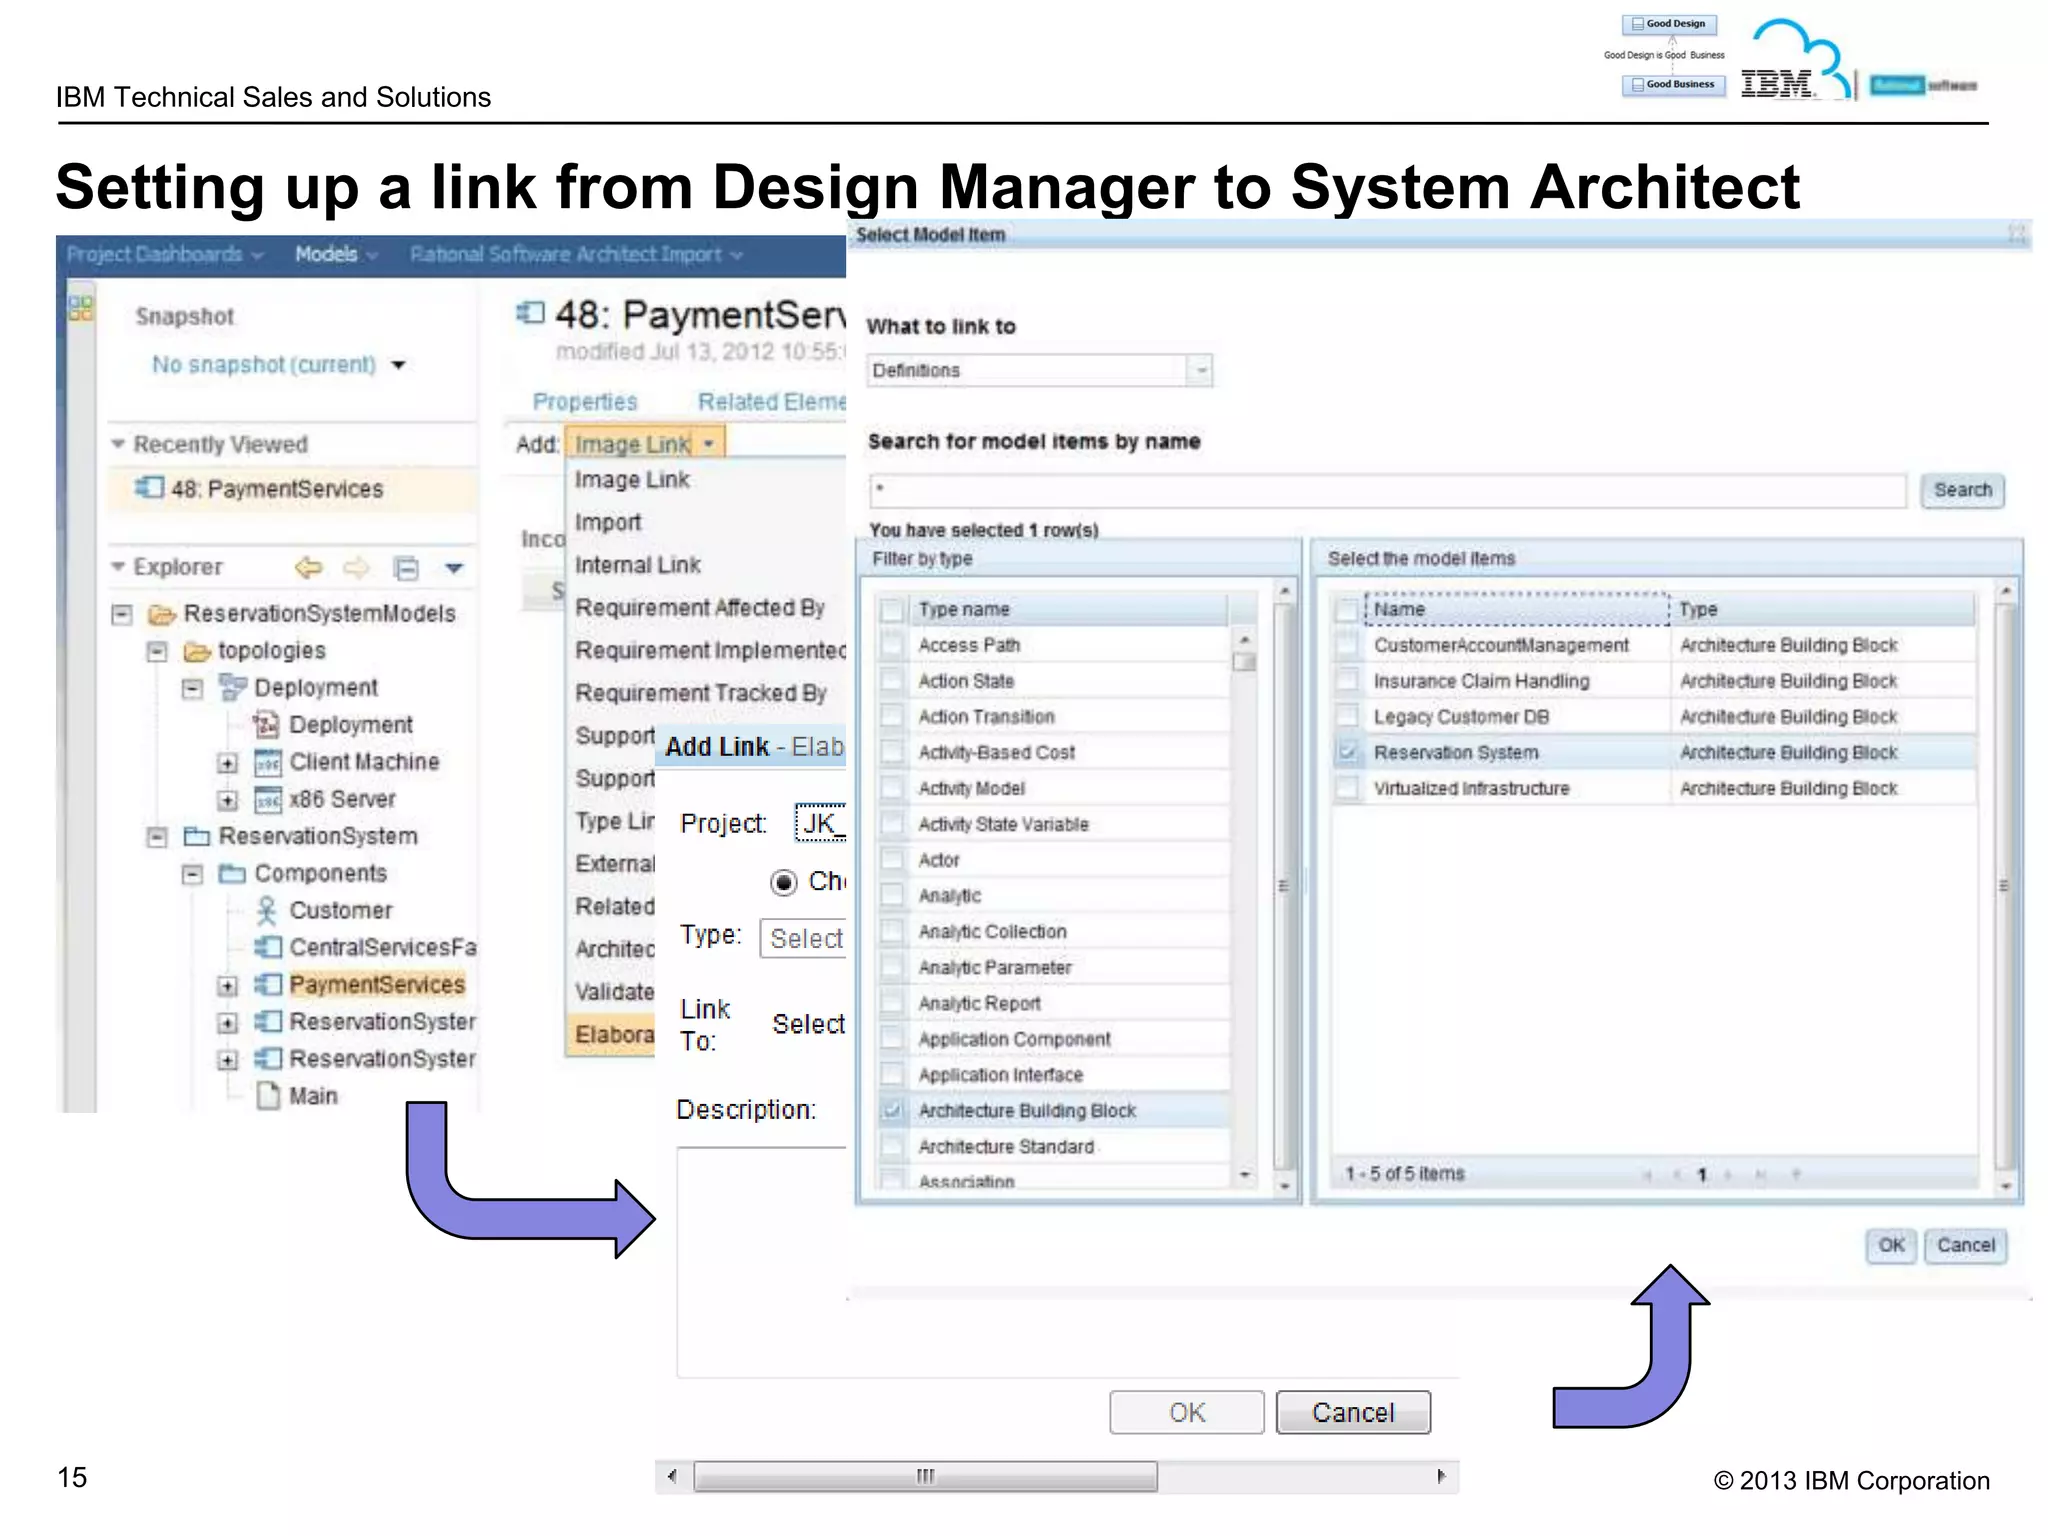Uncheck the Architecture Building Block type filter
The image size is (2048, 1536).
(892, 1111)
